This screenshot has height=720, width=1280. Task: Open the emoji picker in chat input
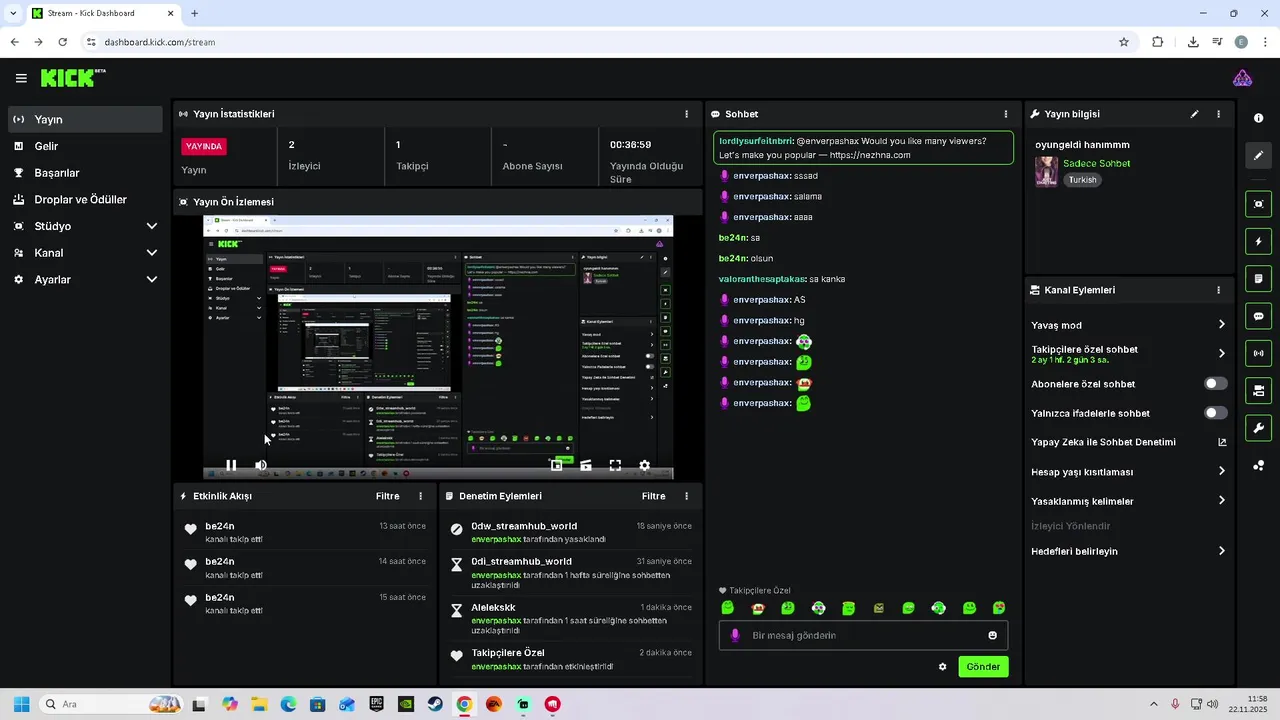(992, 635)
